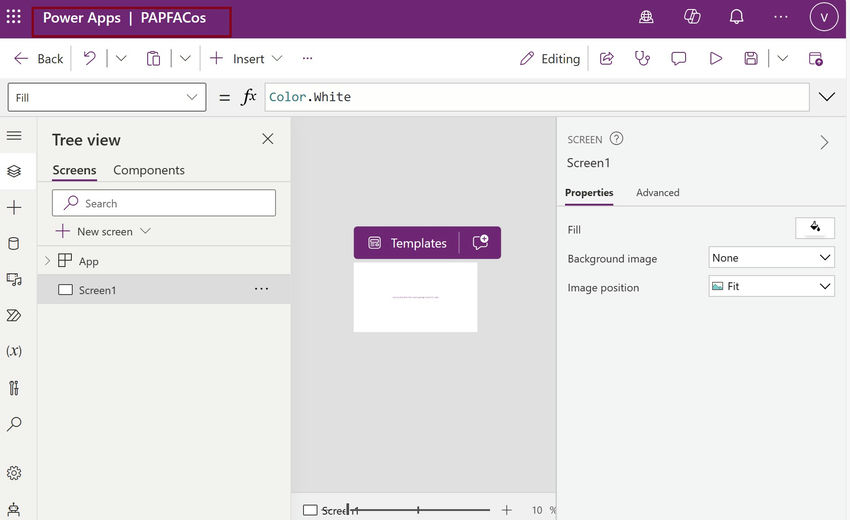Viewport: 850px width, 520px height.
Task: Expand the formula bar chevron
Action: (x=826, y=97)
